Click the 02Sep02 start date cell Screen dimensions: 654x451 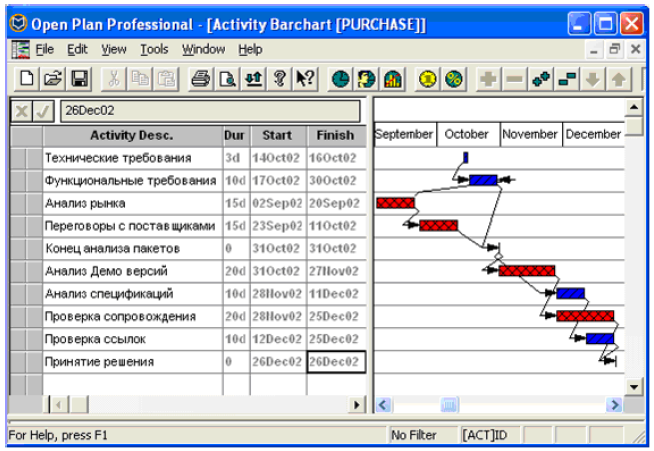coord(278,203)
